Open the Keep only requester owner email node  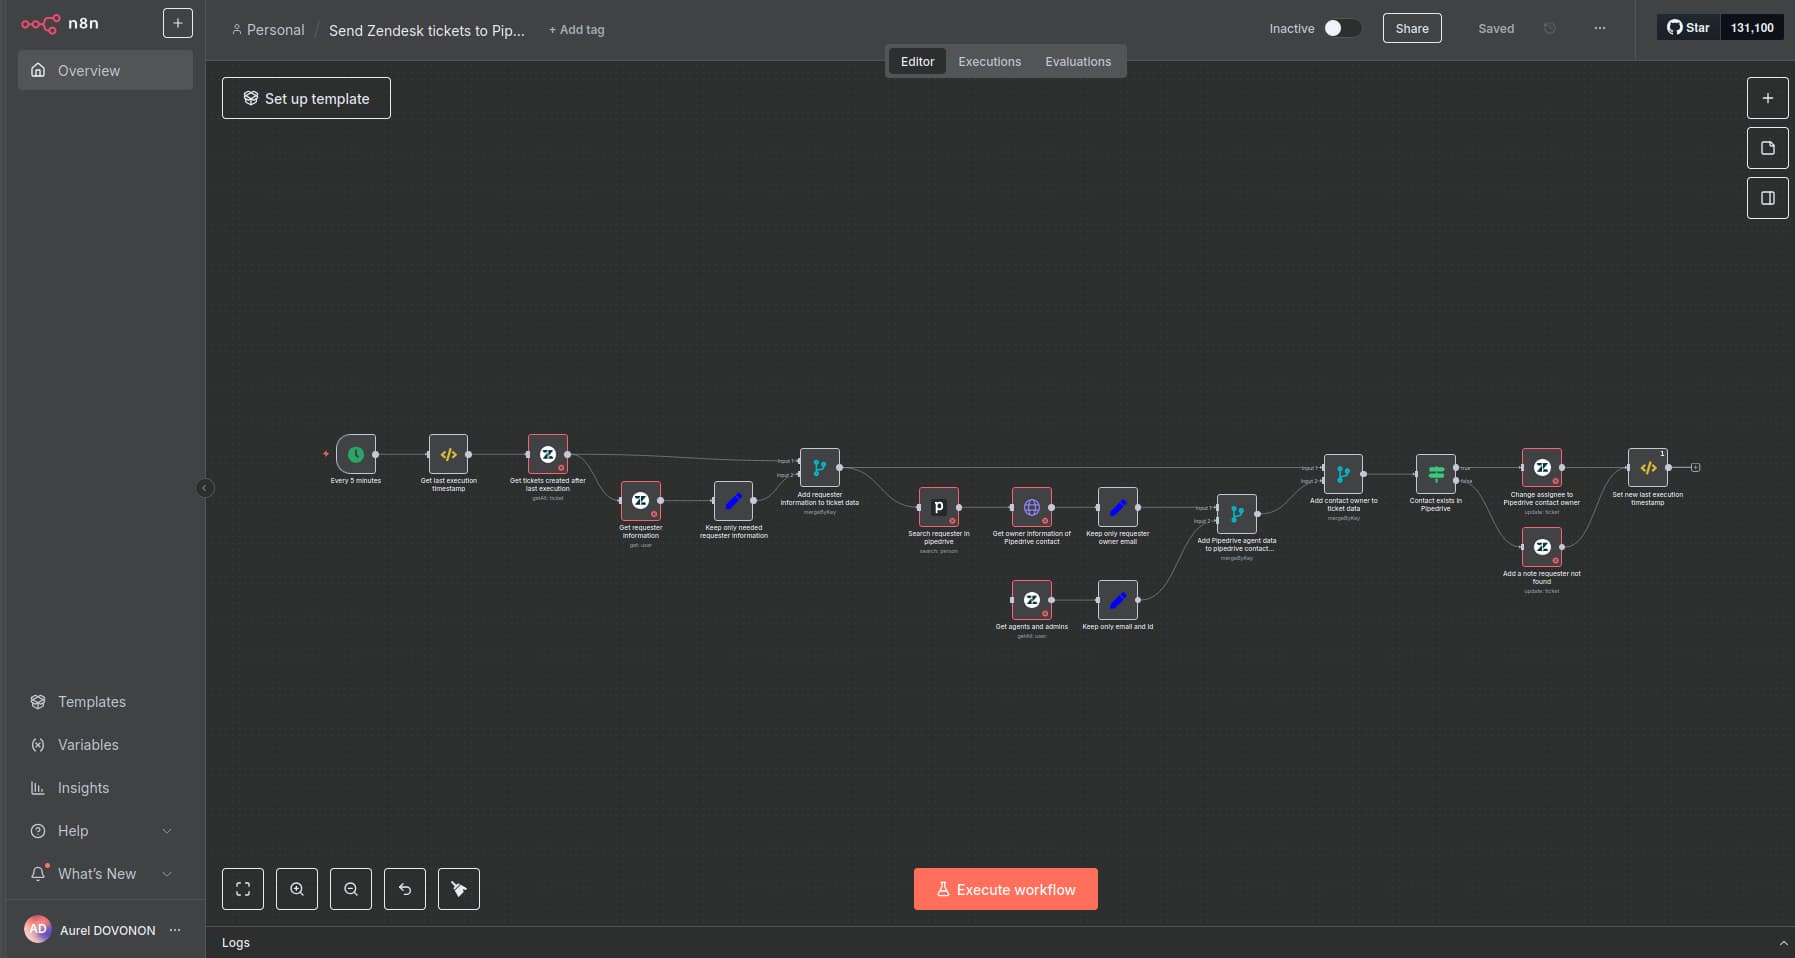(1118, 507)
